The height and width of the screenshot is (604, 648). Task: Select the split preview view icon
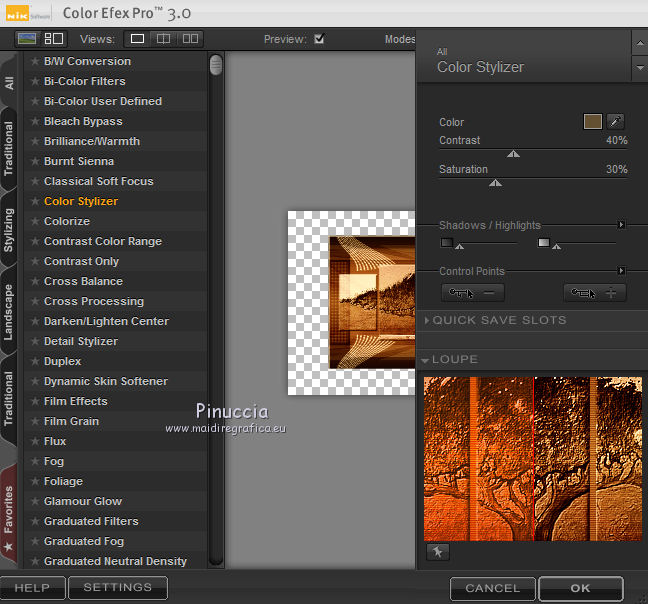[x=163, y=39]
